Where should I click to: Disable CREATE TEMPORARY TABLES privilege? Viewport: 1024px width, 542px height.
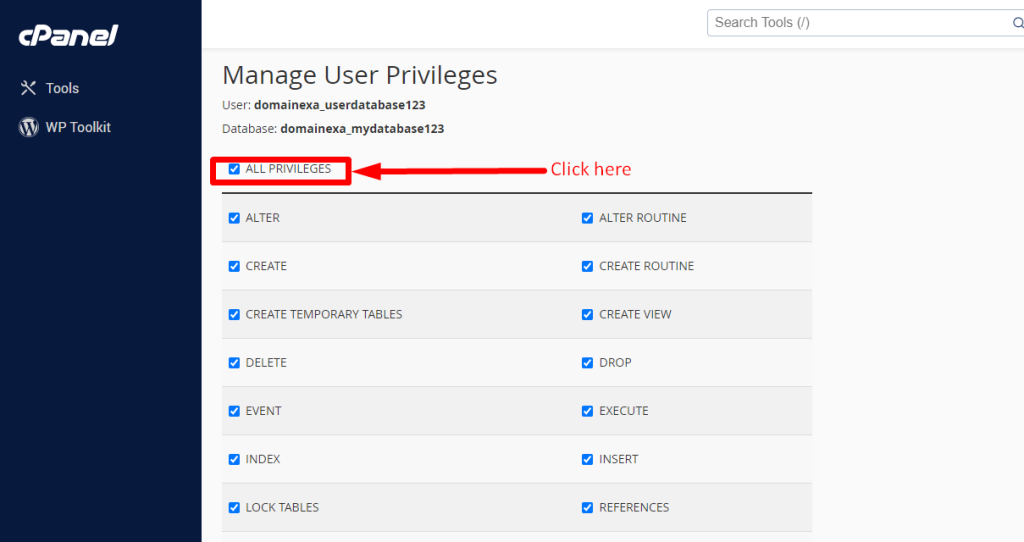point(234,314)
